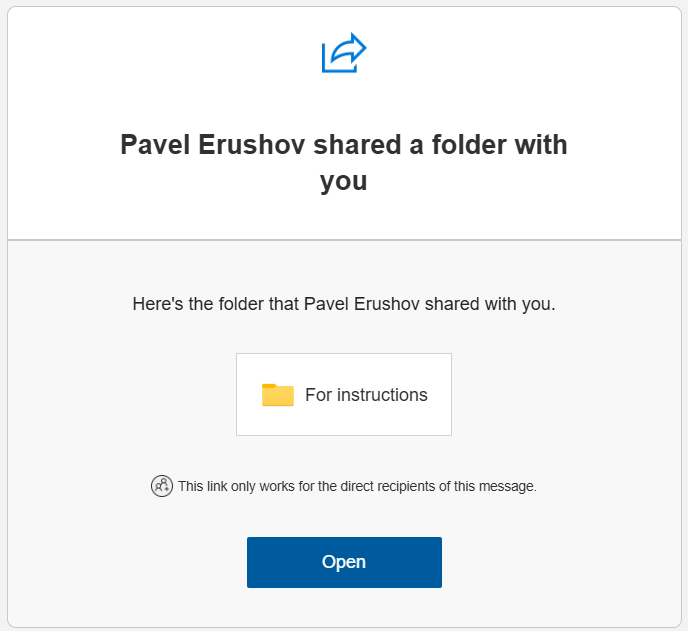Click the word "For" beside folder icon
Viewport: 688px width, 631px height.
coord(318,395)
